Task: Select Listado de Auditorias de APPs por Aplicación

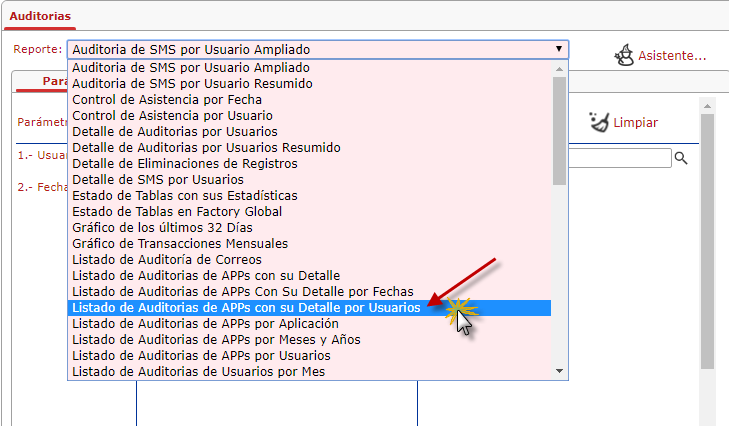Action: coord(310,323)
